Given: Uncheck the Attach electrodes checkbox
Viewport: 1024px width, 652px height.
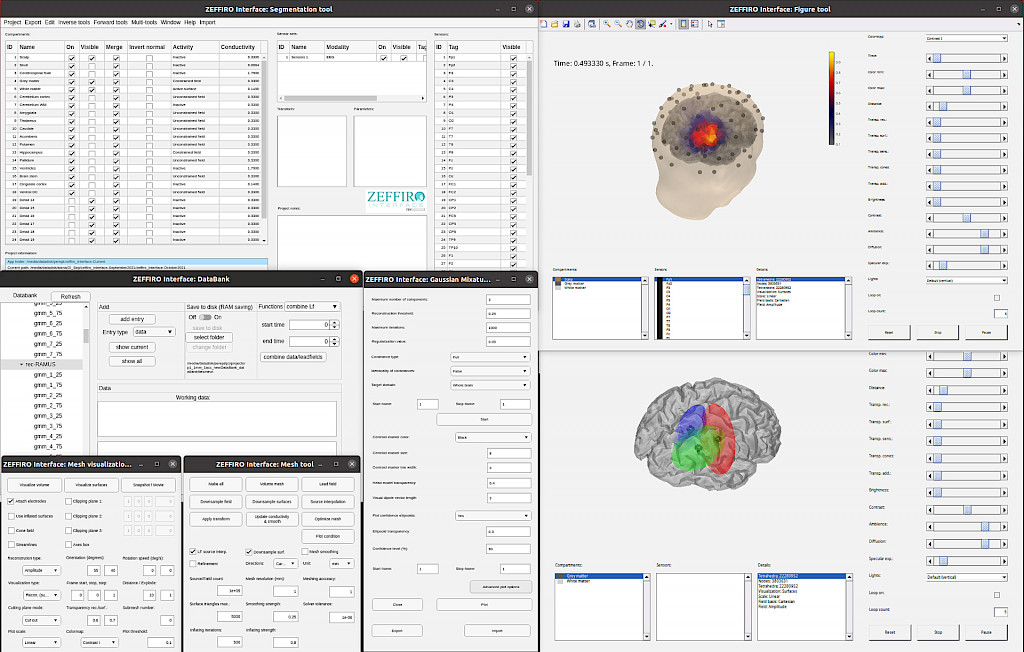Looking at the screenshot, I should click(x=10, y=500).
